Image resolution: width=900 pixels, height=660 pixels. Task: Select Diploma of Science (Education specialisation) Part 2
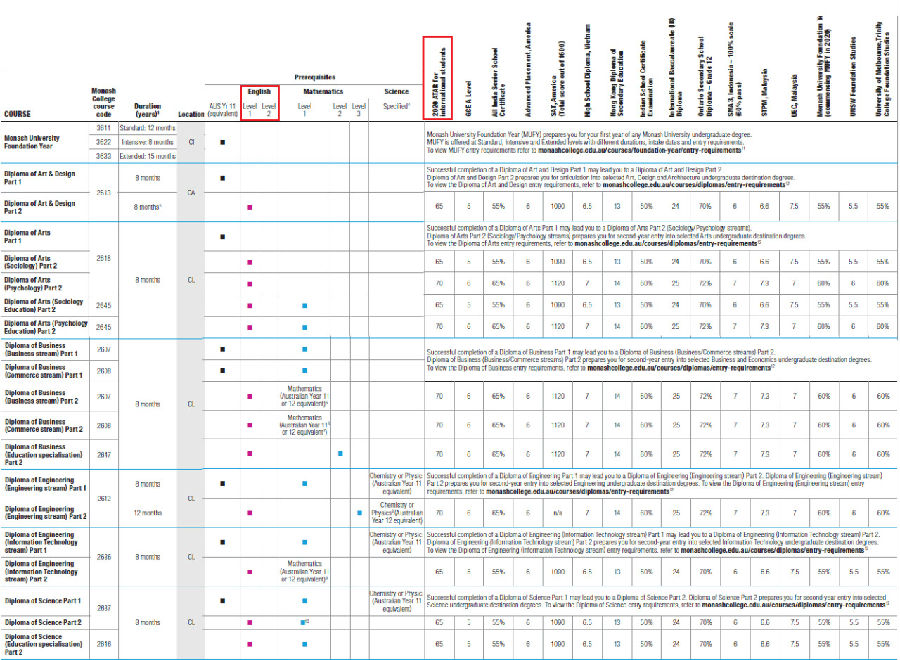click(43, 644)
